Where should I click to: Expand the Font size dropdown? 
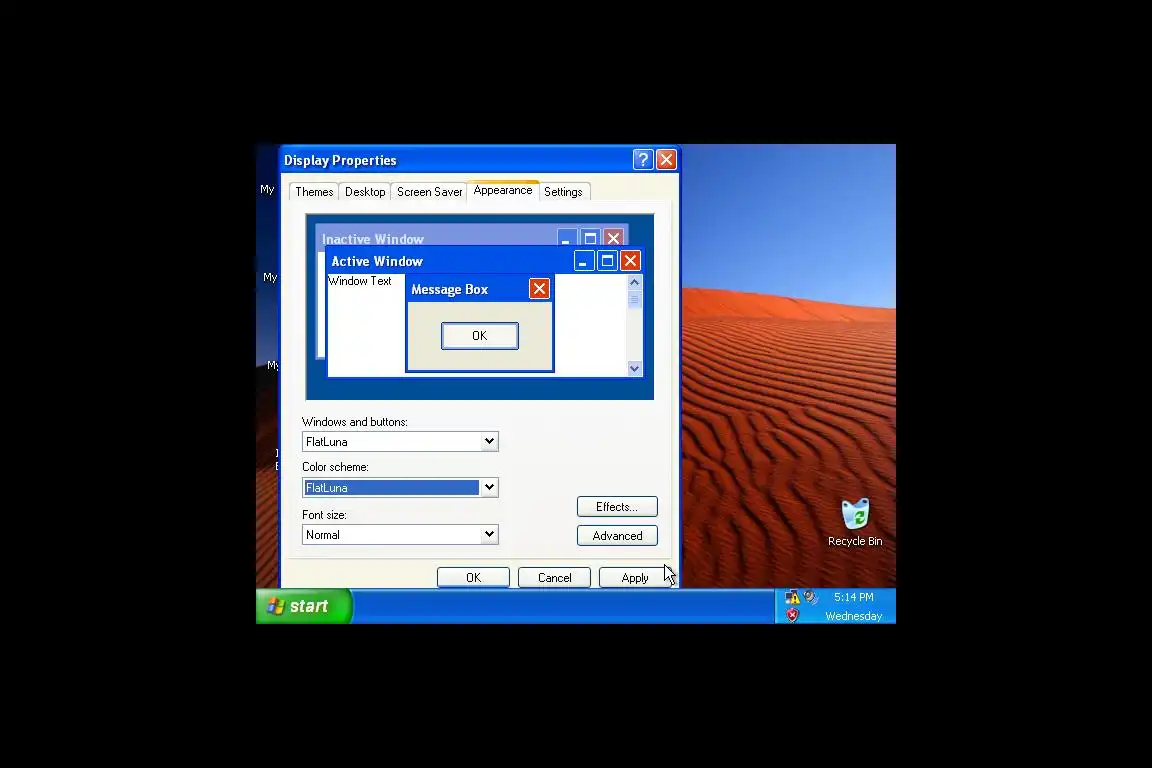[x=489, y=534]
